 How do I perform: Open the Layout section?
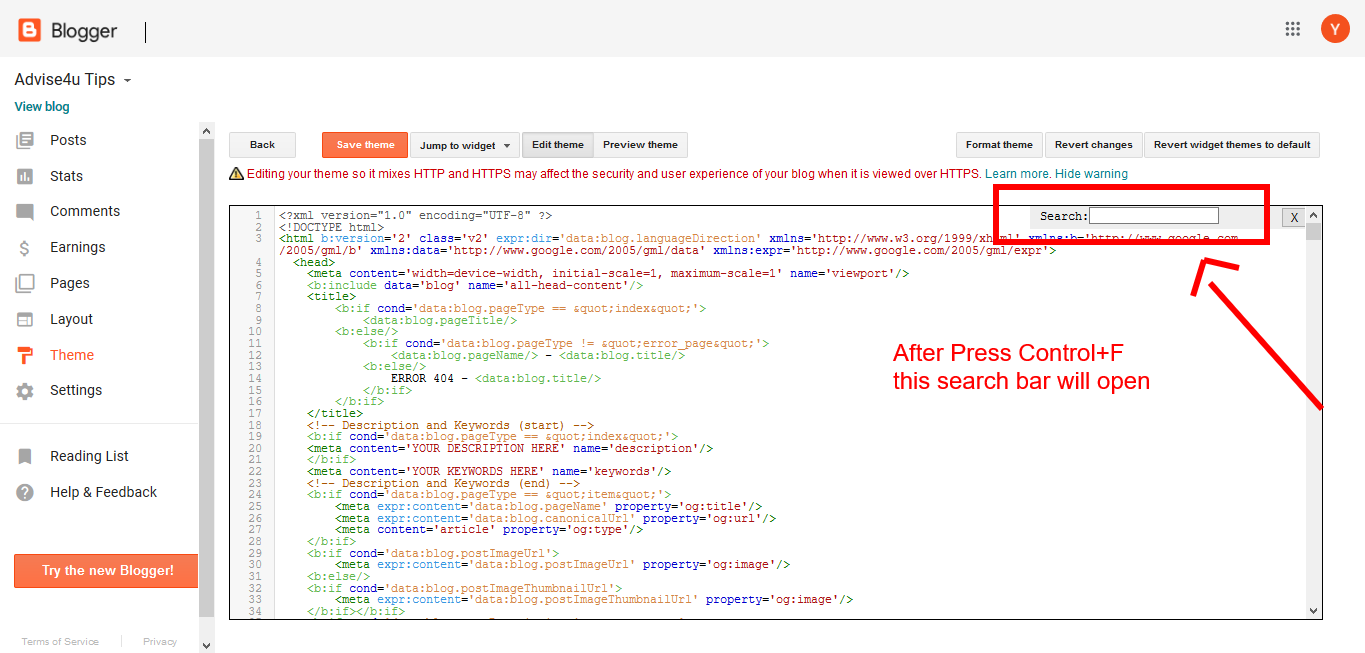click(71, 319)
